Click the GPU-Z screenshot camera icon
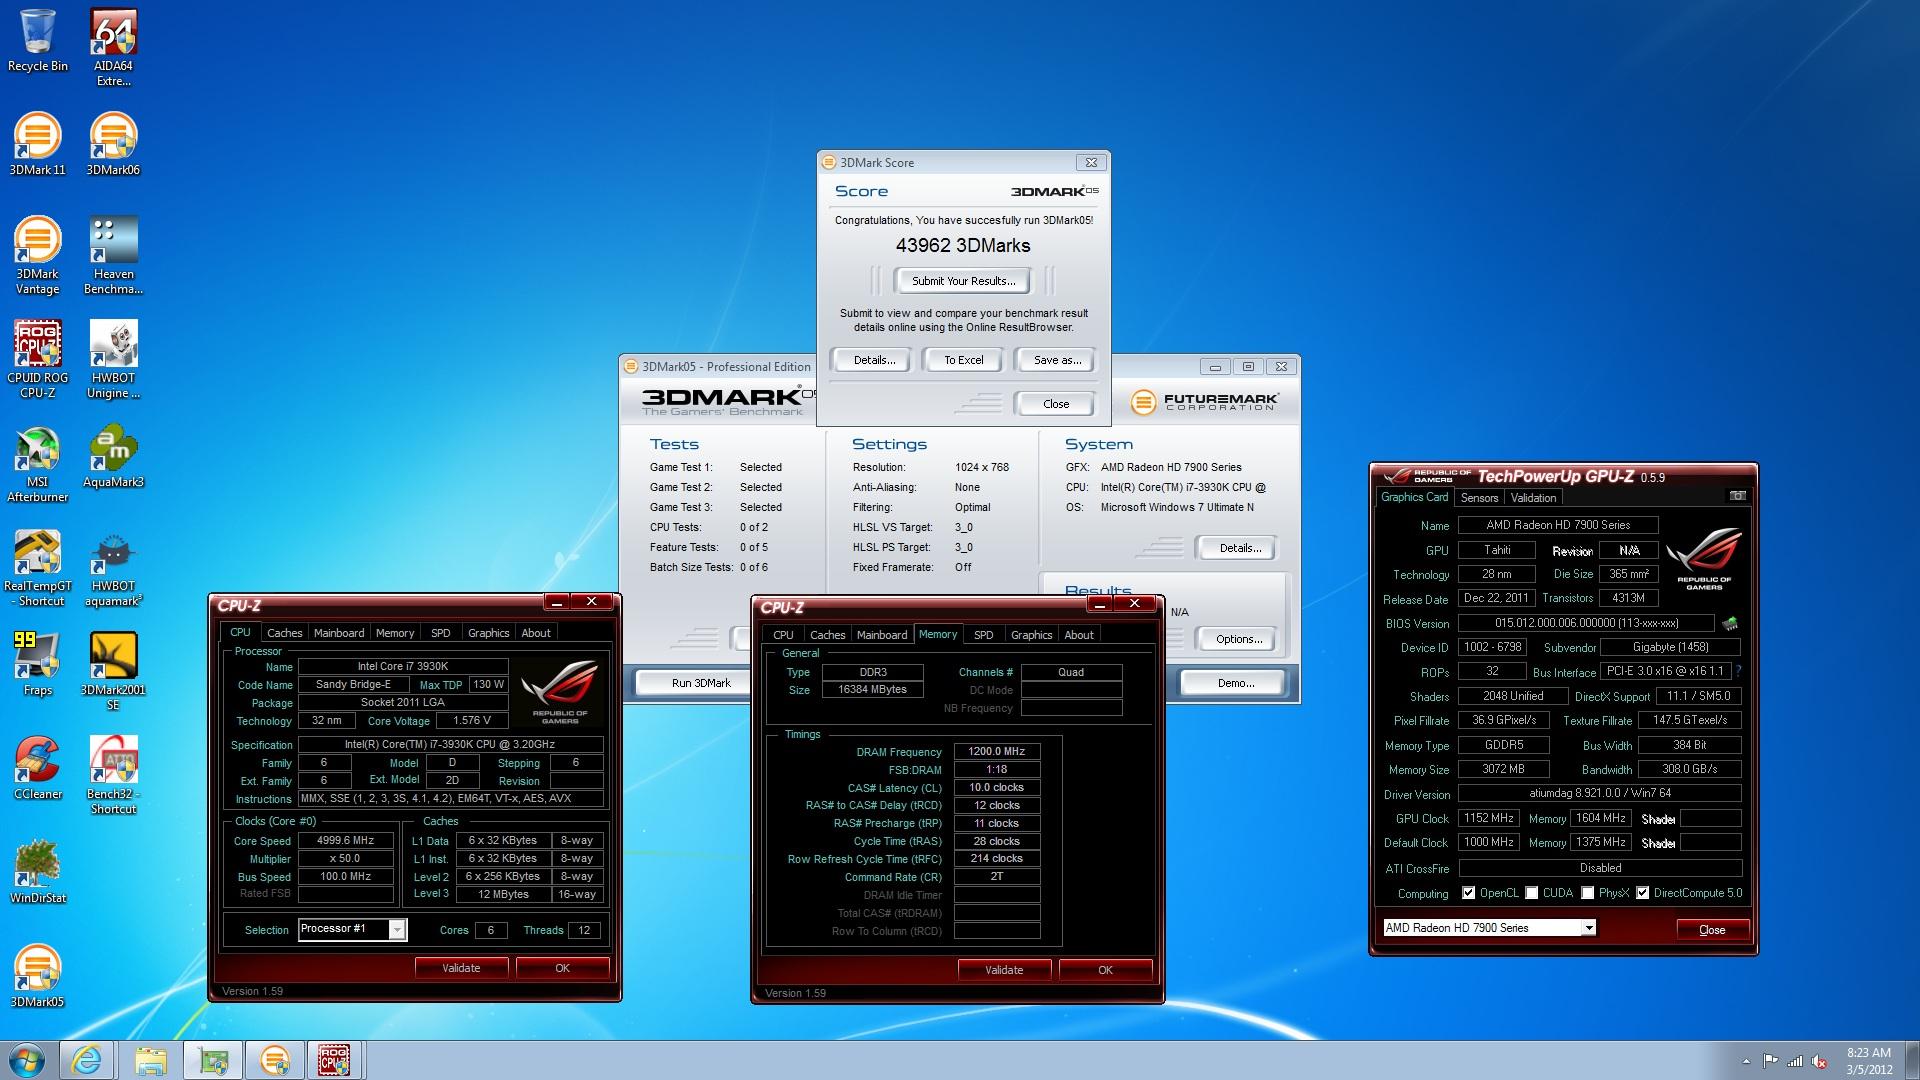This screenshot has width=1920, height=1080. click(x=1738, y=496)
